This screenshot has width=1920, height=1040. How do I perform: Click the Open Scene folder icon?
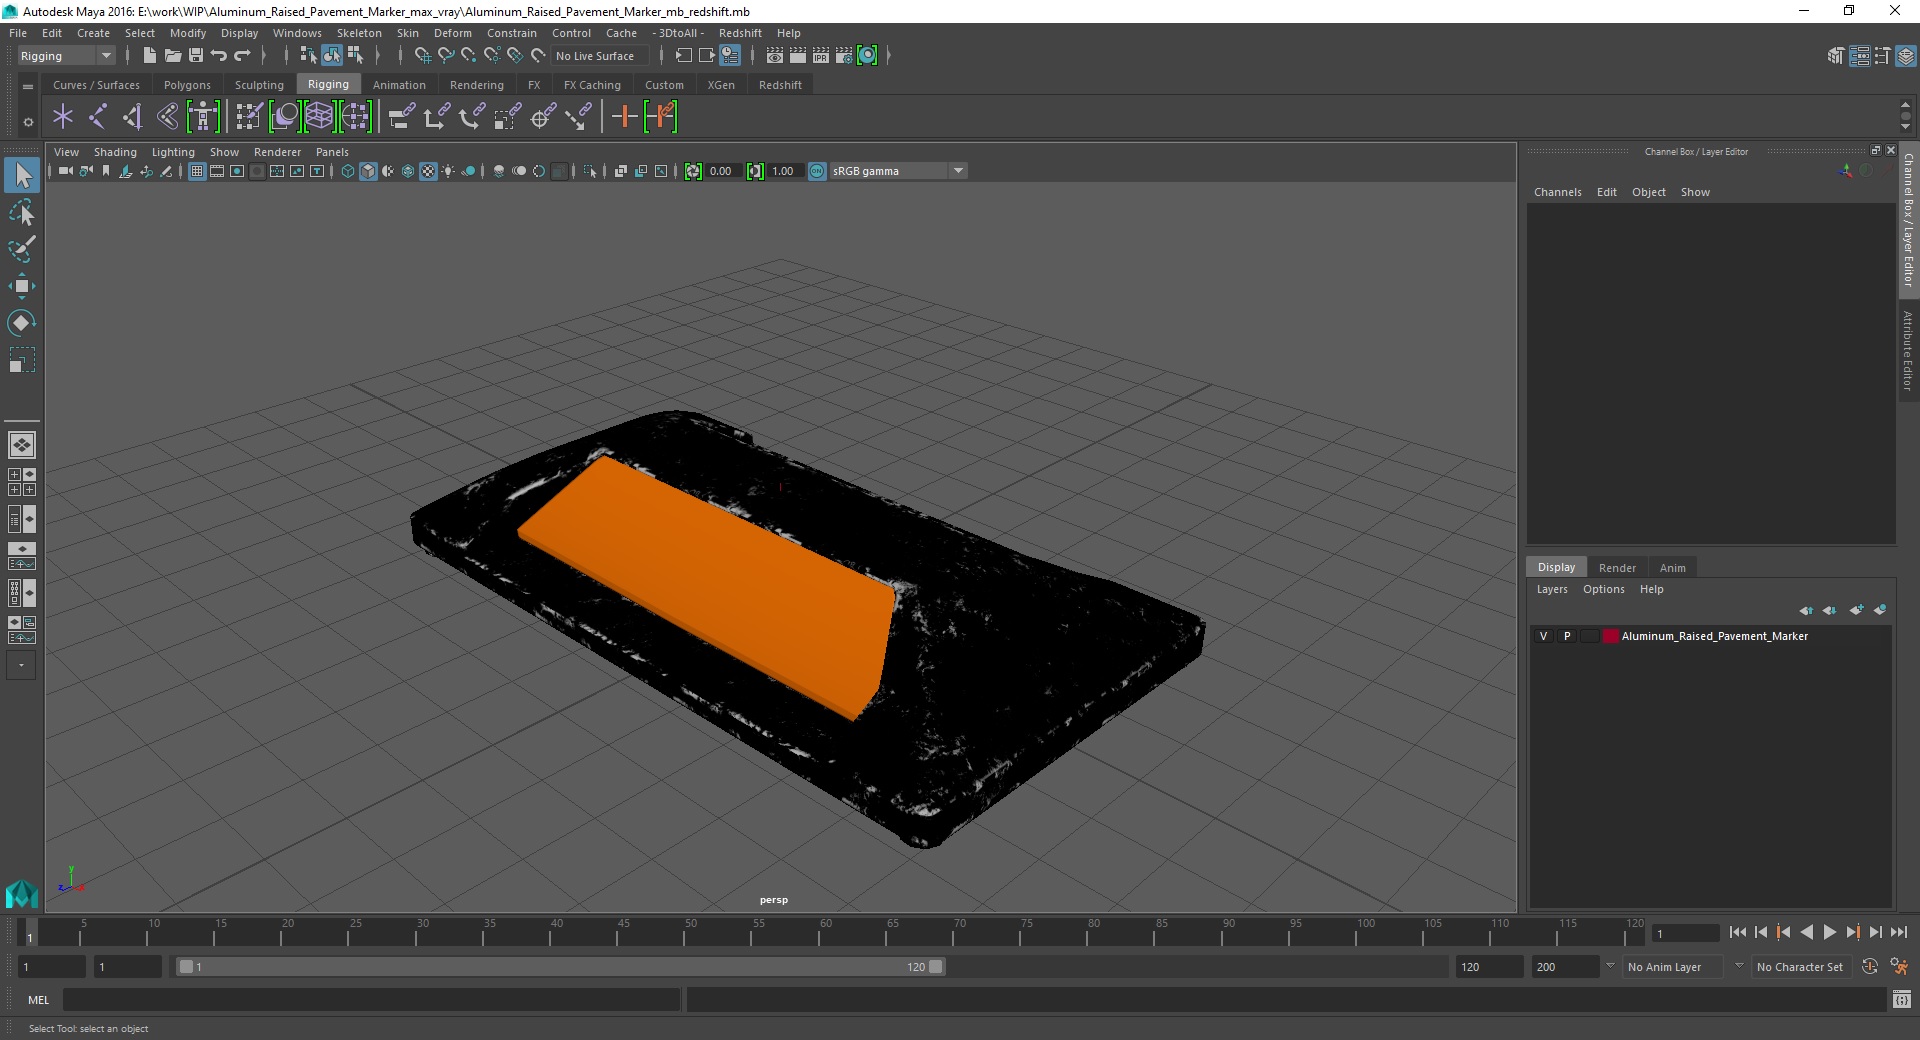(x=173, y=56)
